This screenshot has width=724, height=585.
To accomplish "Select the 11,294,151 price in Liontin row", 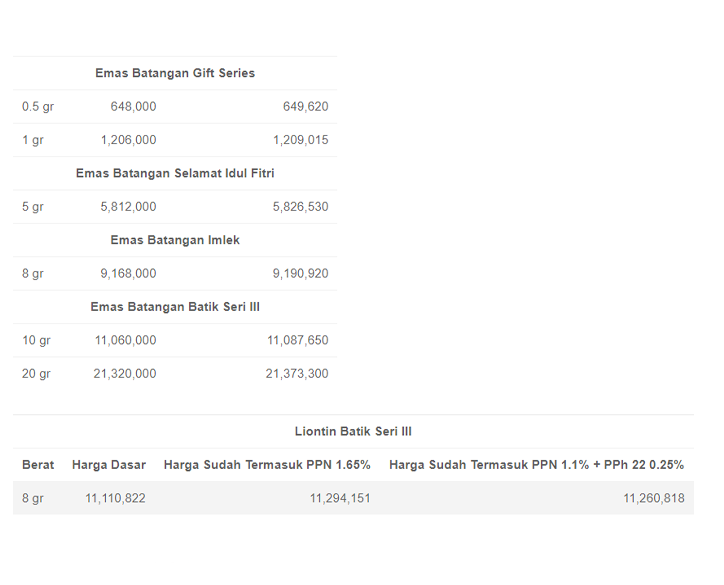I will coord(340,498).
